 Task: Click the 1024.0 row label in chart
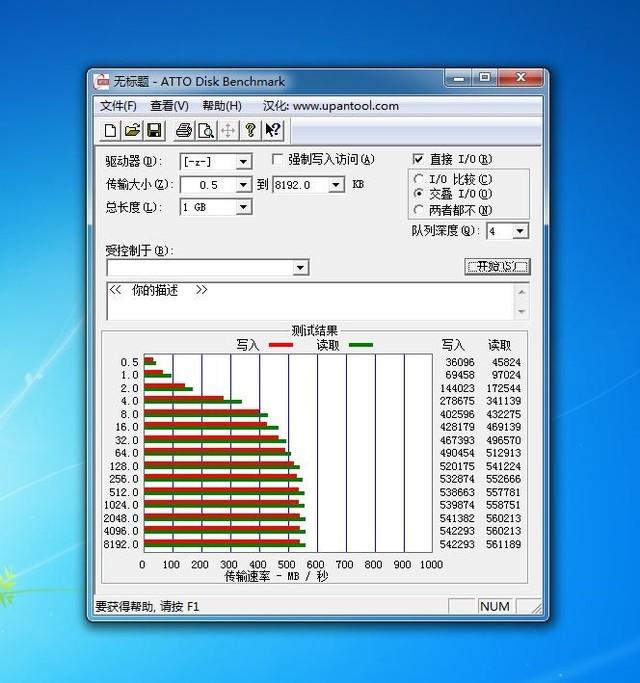point(121,505)
